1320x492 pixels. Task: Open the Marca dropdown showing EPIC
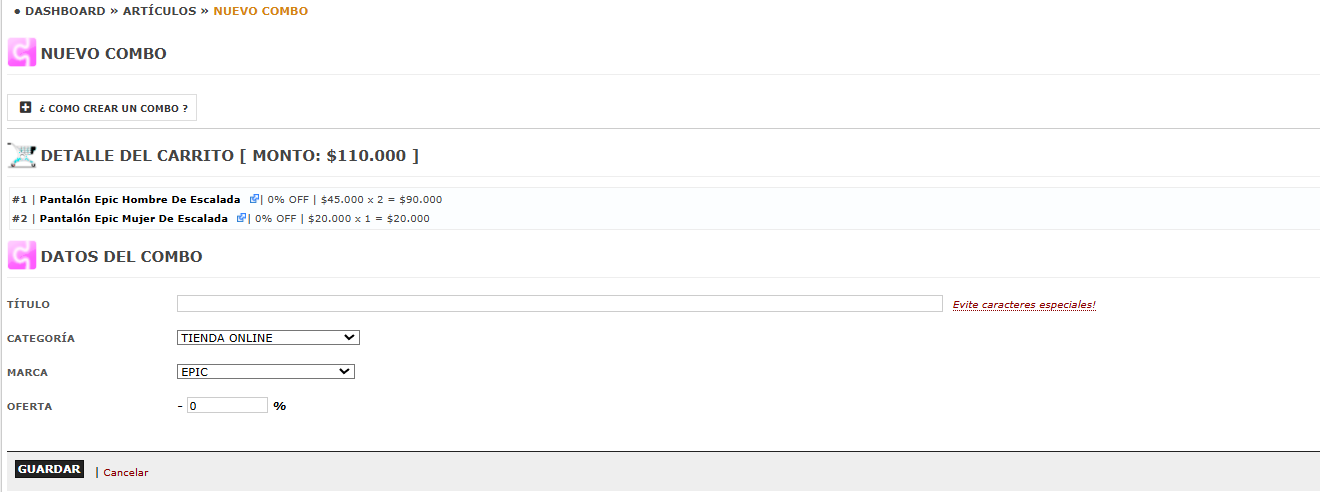pos(266,372)
